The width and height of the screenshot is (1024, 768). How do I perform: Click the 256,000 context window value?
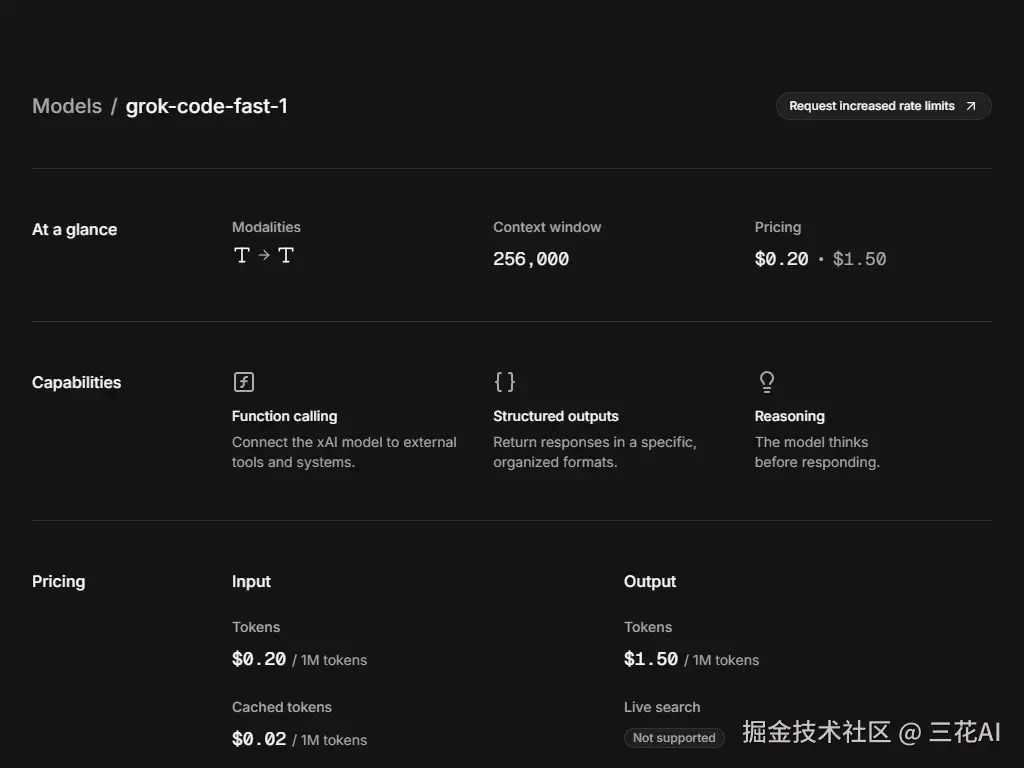click(531, 259)
